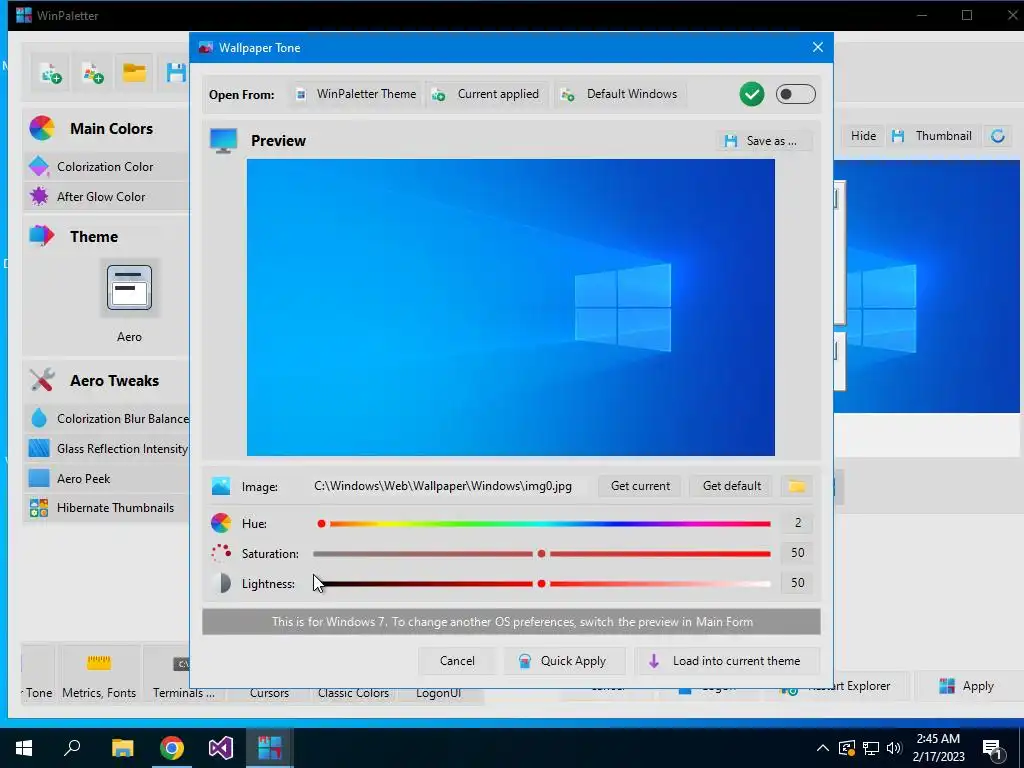Image resolution: width=1024 pixels, height=768 pixels.
Task: Open LogonUI tab
Action: tap(438, 693)
